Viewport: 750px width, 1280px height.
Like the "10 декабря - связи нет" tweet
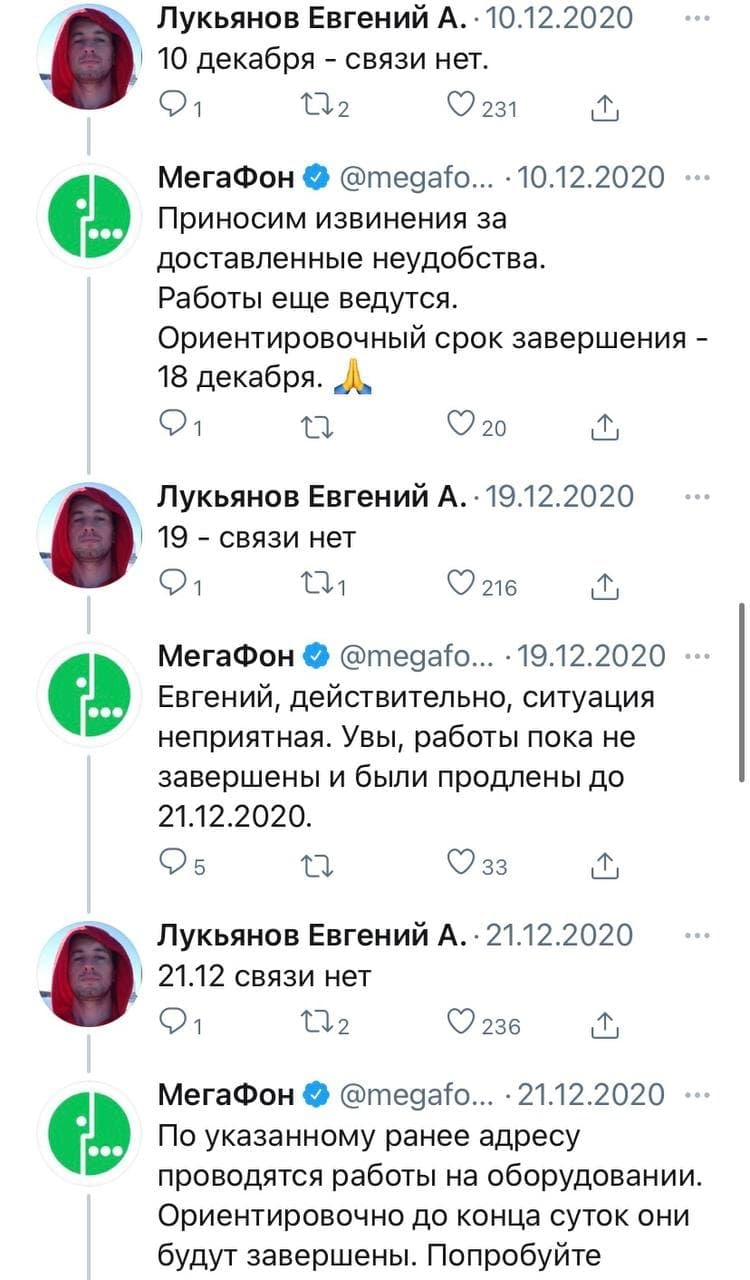tap(461, 108)
